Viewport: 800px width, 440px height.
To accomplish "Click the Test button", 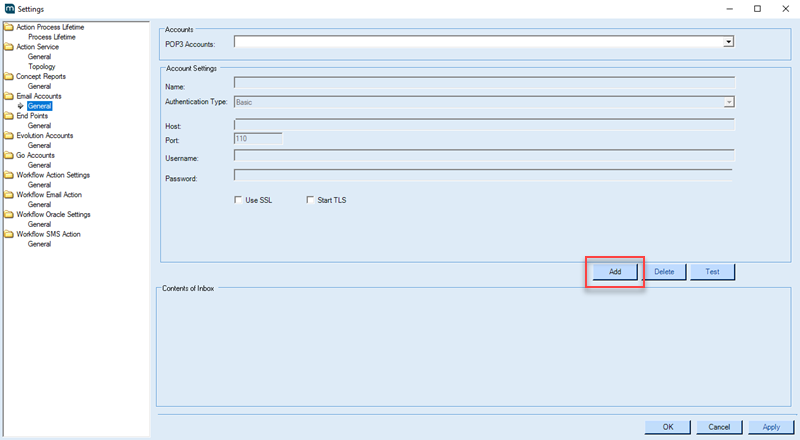I will 712,271.
